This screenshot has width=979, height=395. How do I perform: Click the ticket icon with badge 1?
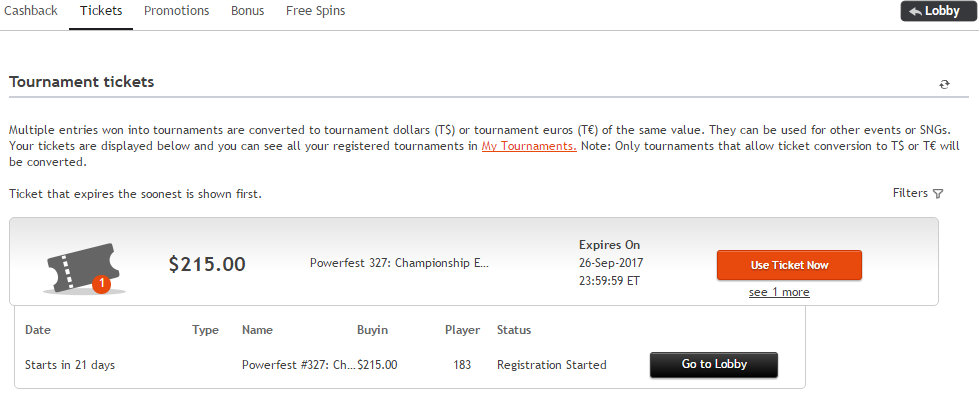tap(84, 268)
